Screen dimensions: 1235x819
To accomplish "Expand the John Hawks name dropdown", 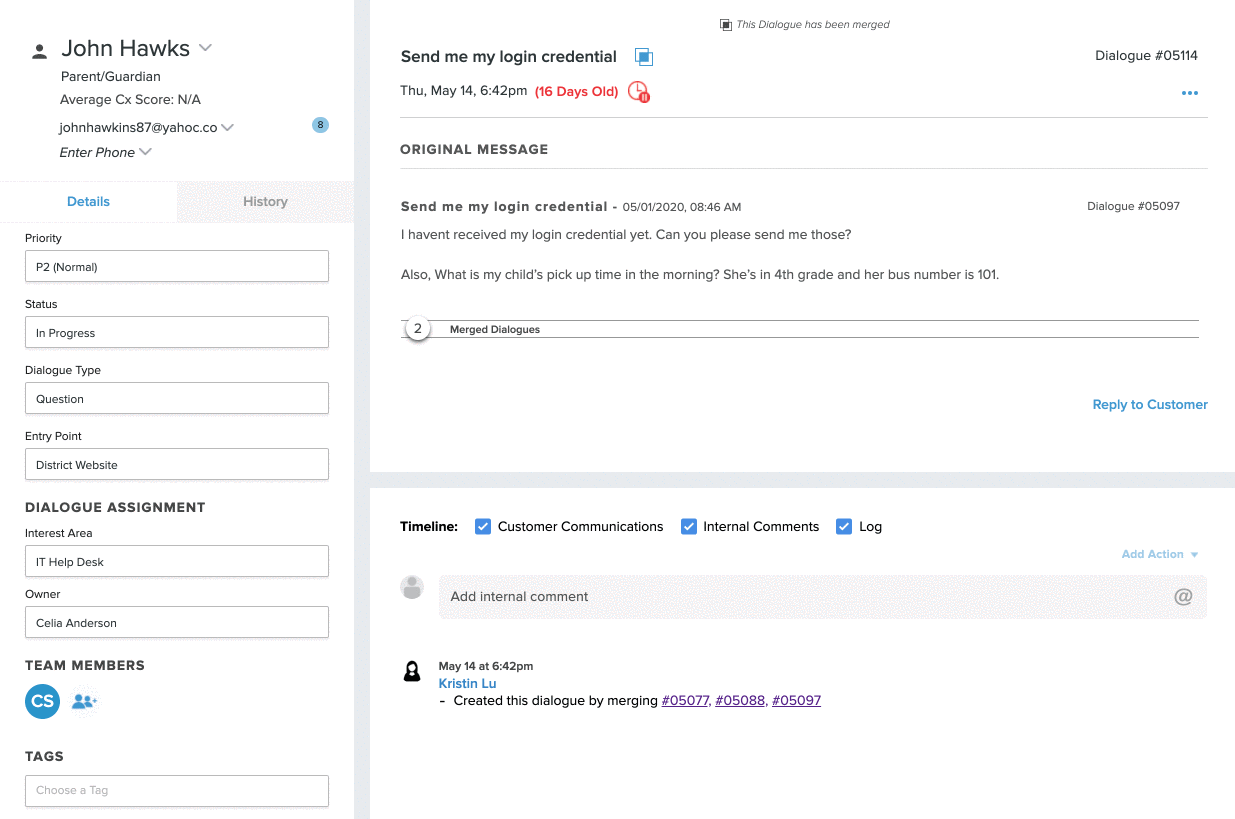I will 205,48.
